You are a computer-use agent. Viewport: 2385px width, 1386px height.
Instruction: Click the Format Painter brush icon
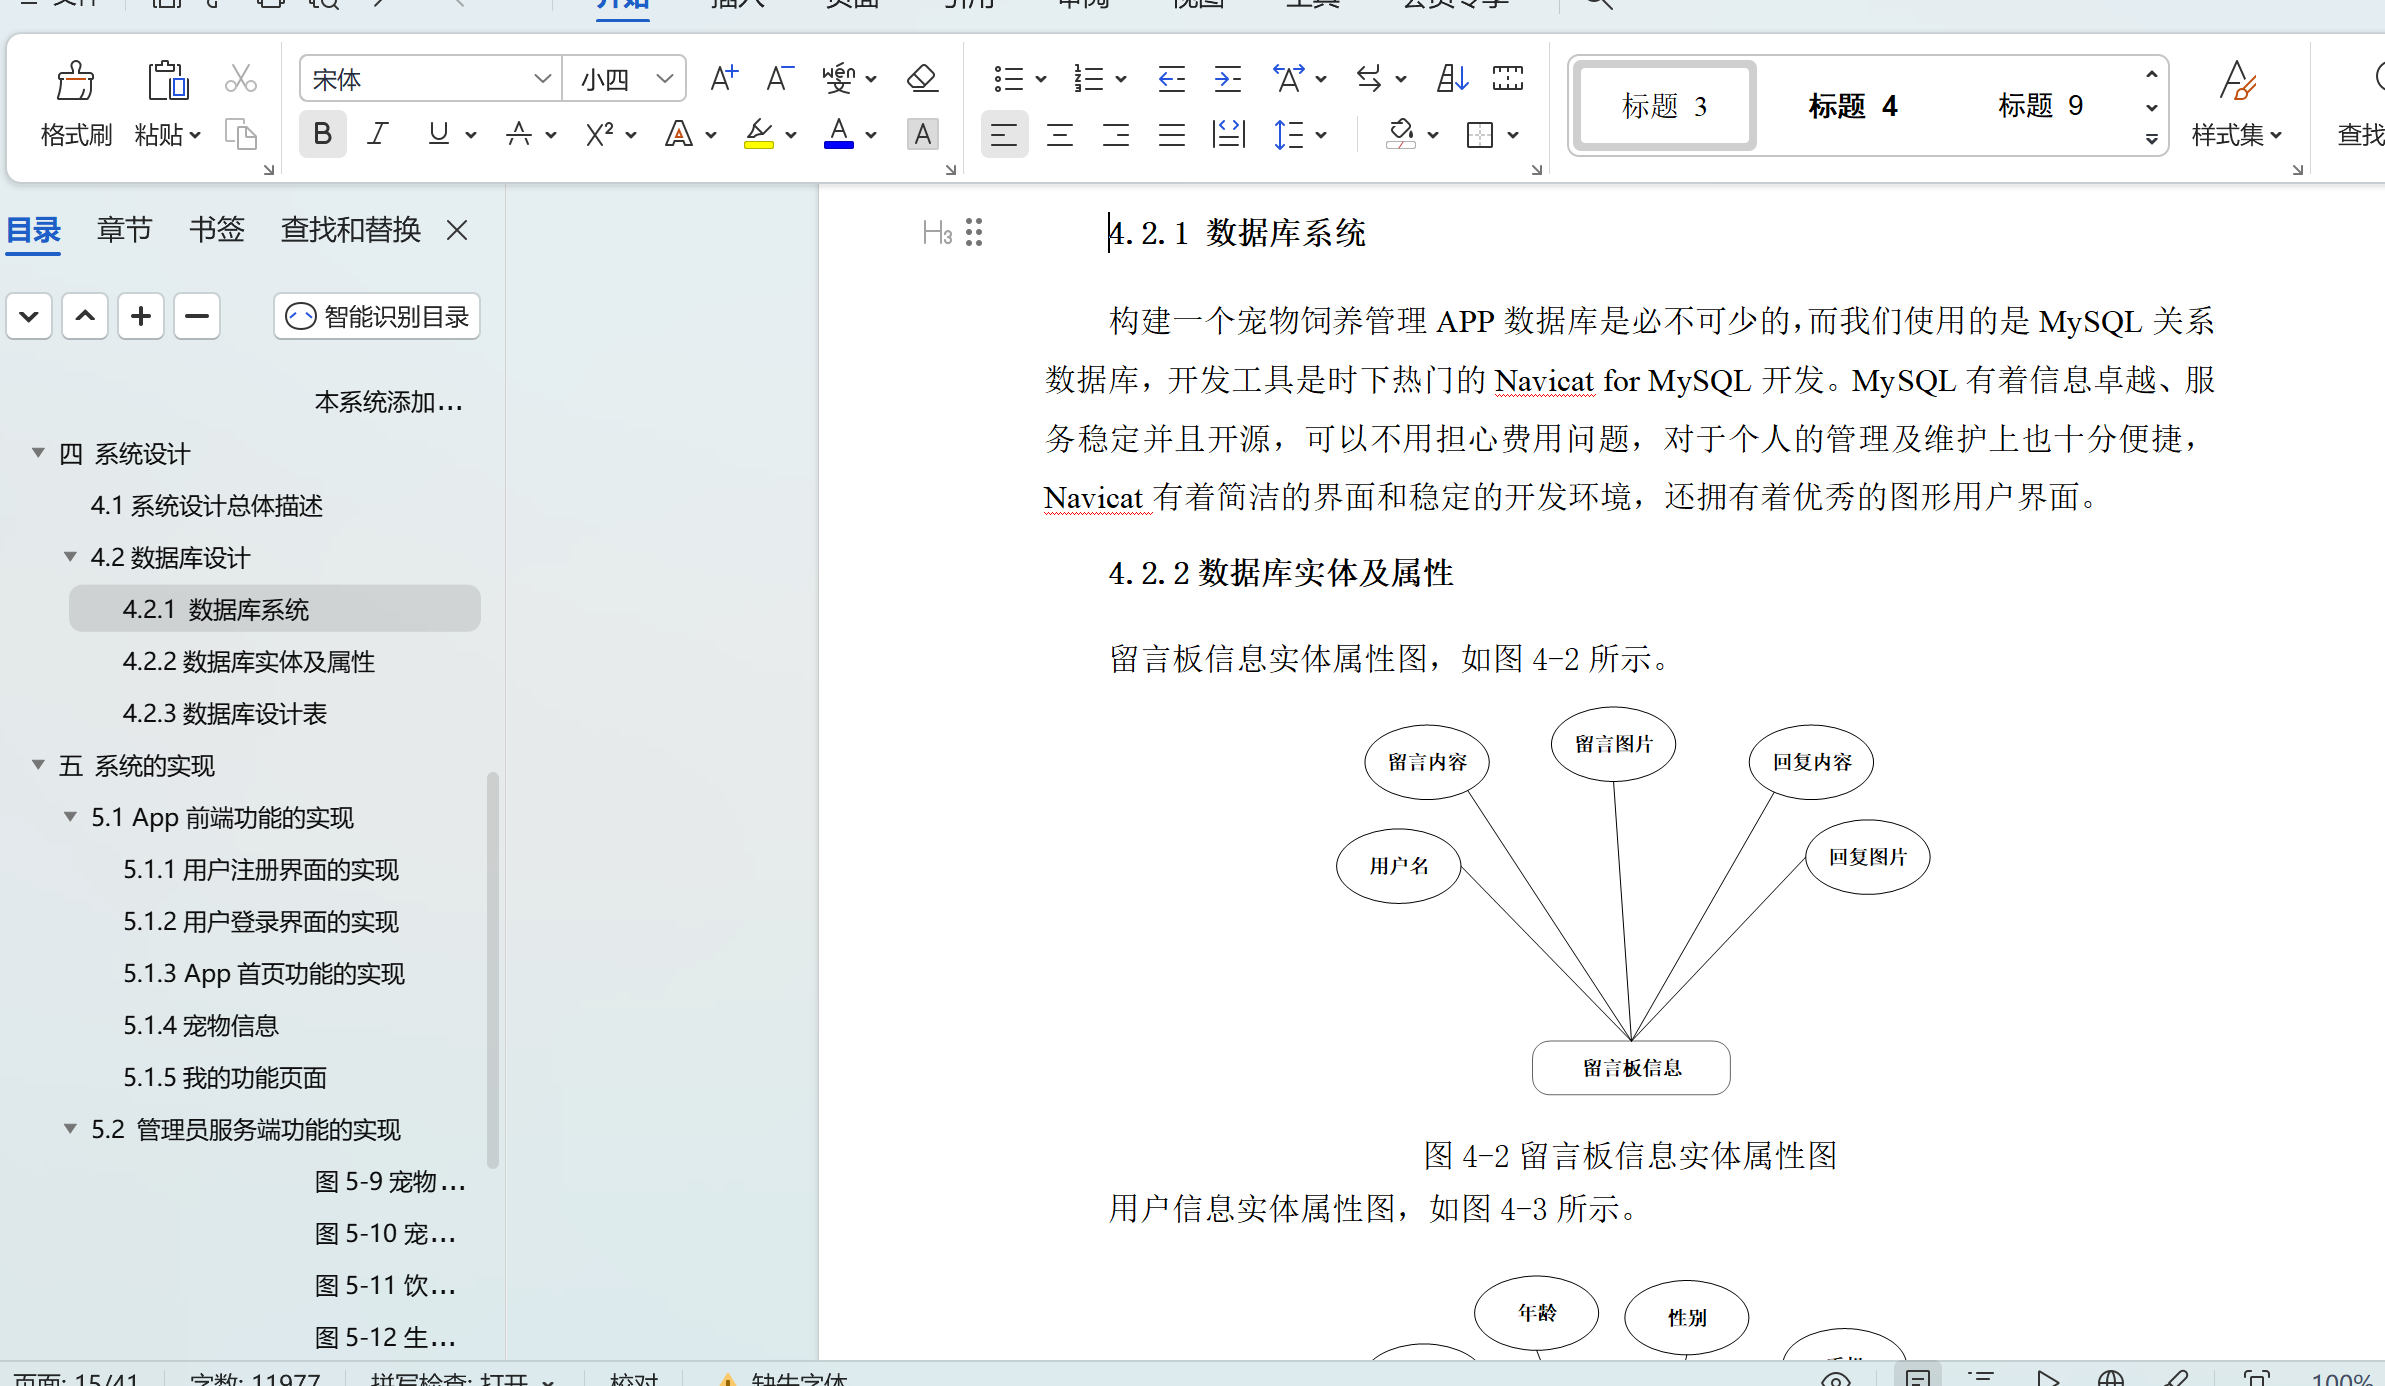point(75,81)
